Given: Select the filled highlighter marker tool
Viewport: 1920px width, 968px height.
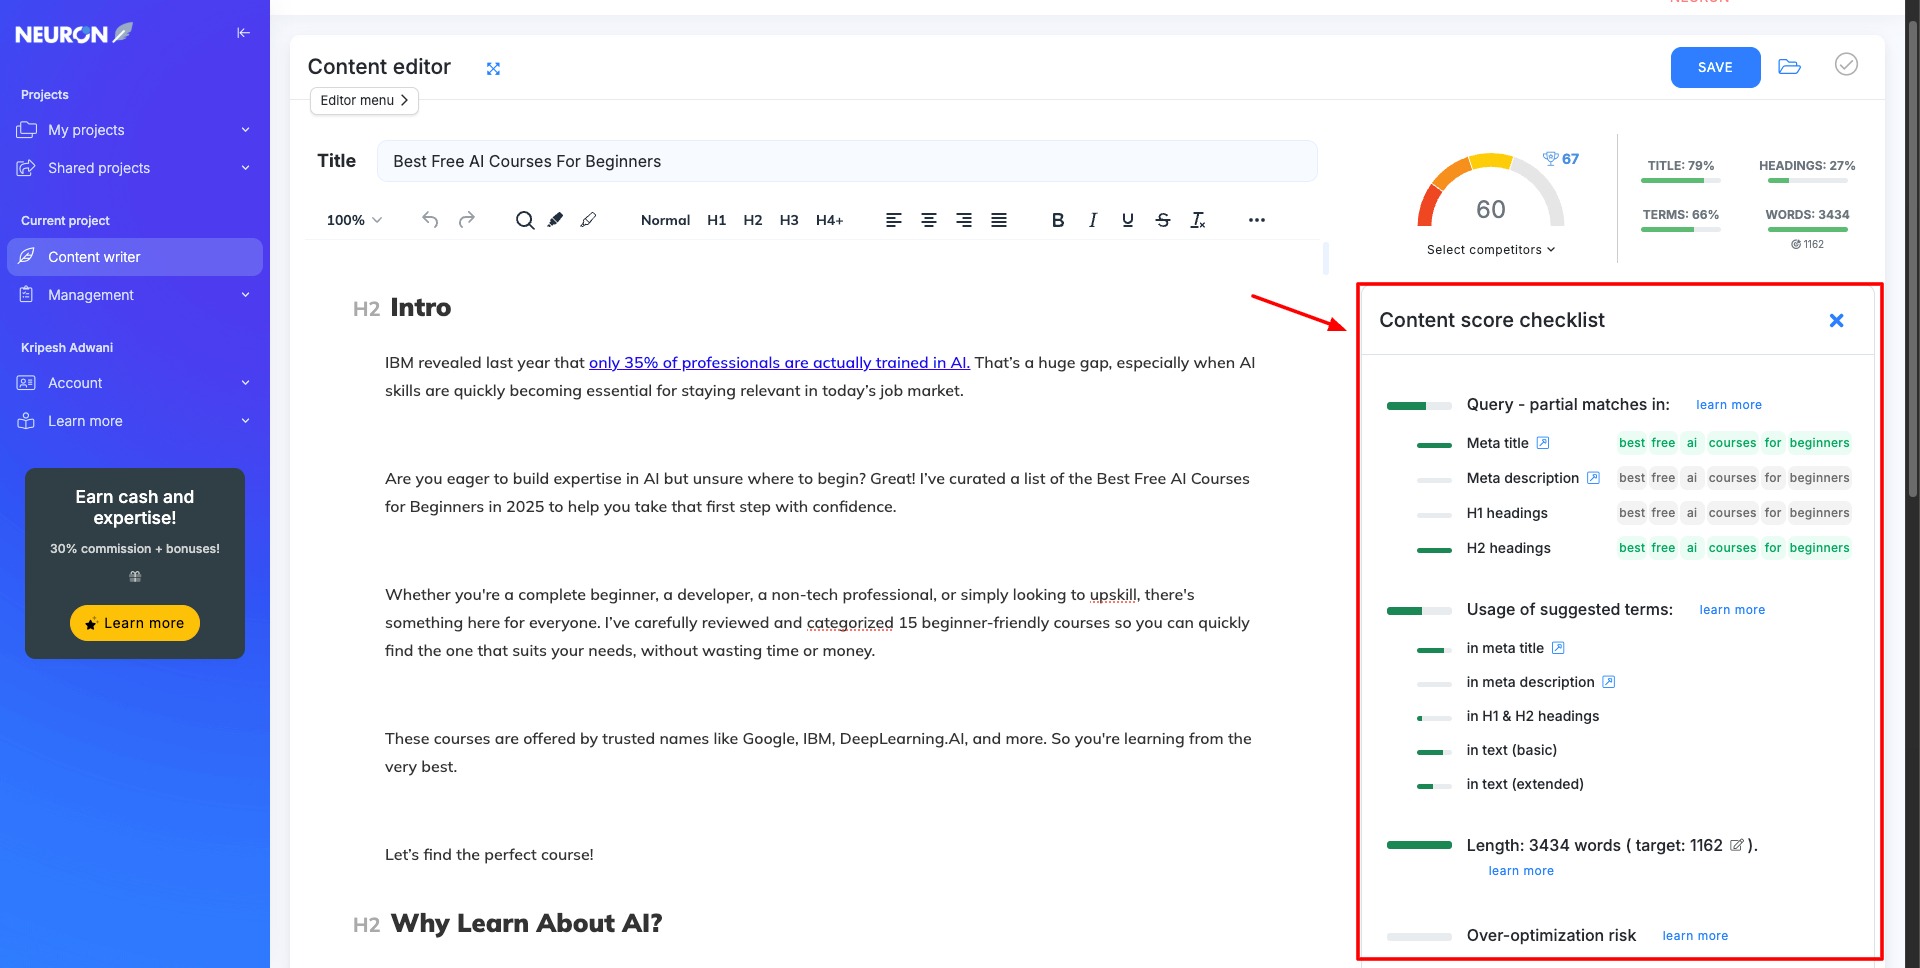Looking at the screenshot, I should (556, 220).
